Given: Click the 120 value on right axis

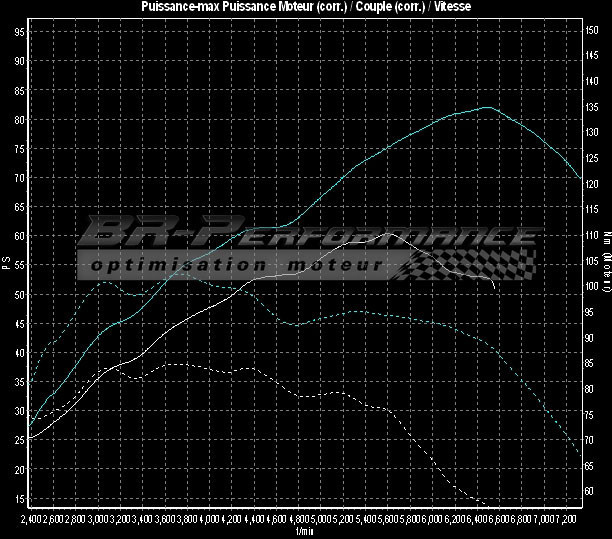Looking at the screenshot, I should point(592,184).
